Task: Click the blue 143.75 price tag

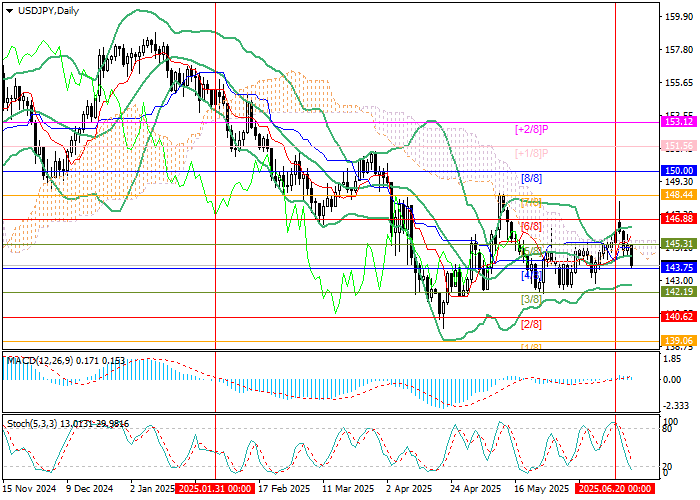Action: [x=679, y=267]
